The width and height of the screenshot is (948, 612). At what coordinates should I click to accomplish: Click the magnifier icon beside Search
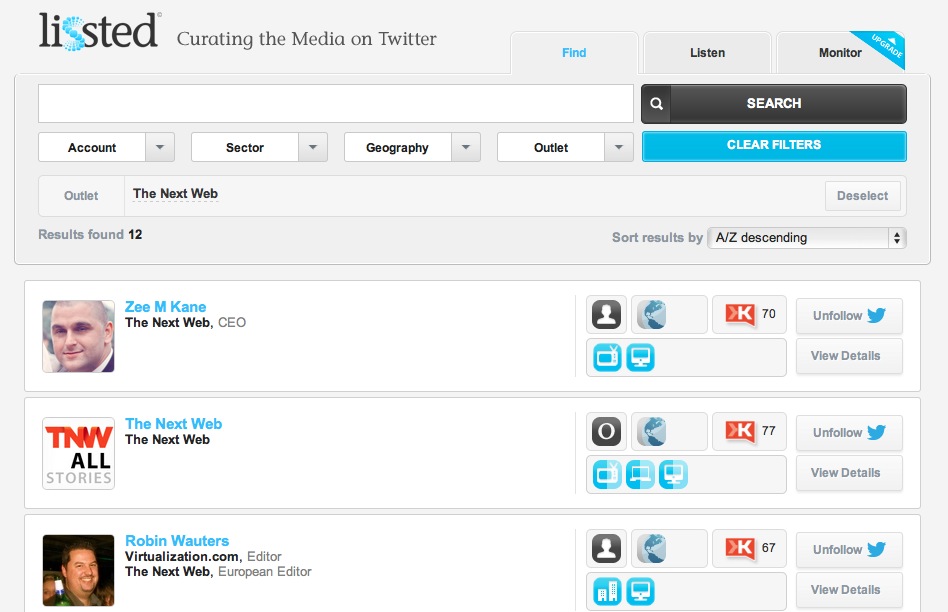pyautogui.click(x=656, y=104)
